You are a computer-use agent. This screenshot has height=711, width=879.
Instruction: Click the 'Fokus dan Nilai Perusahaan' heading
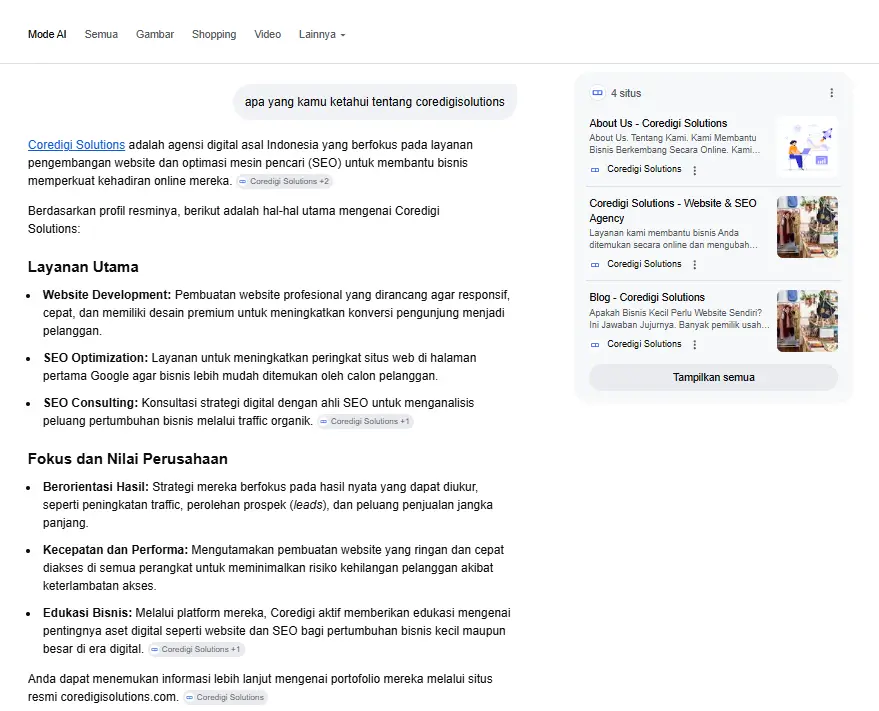128,459
